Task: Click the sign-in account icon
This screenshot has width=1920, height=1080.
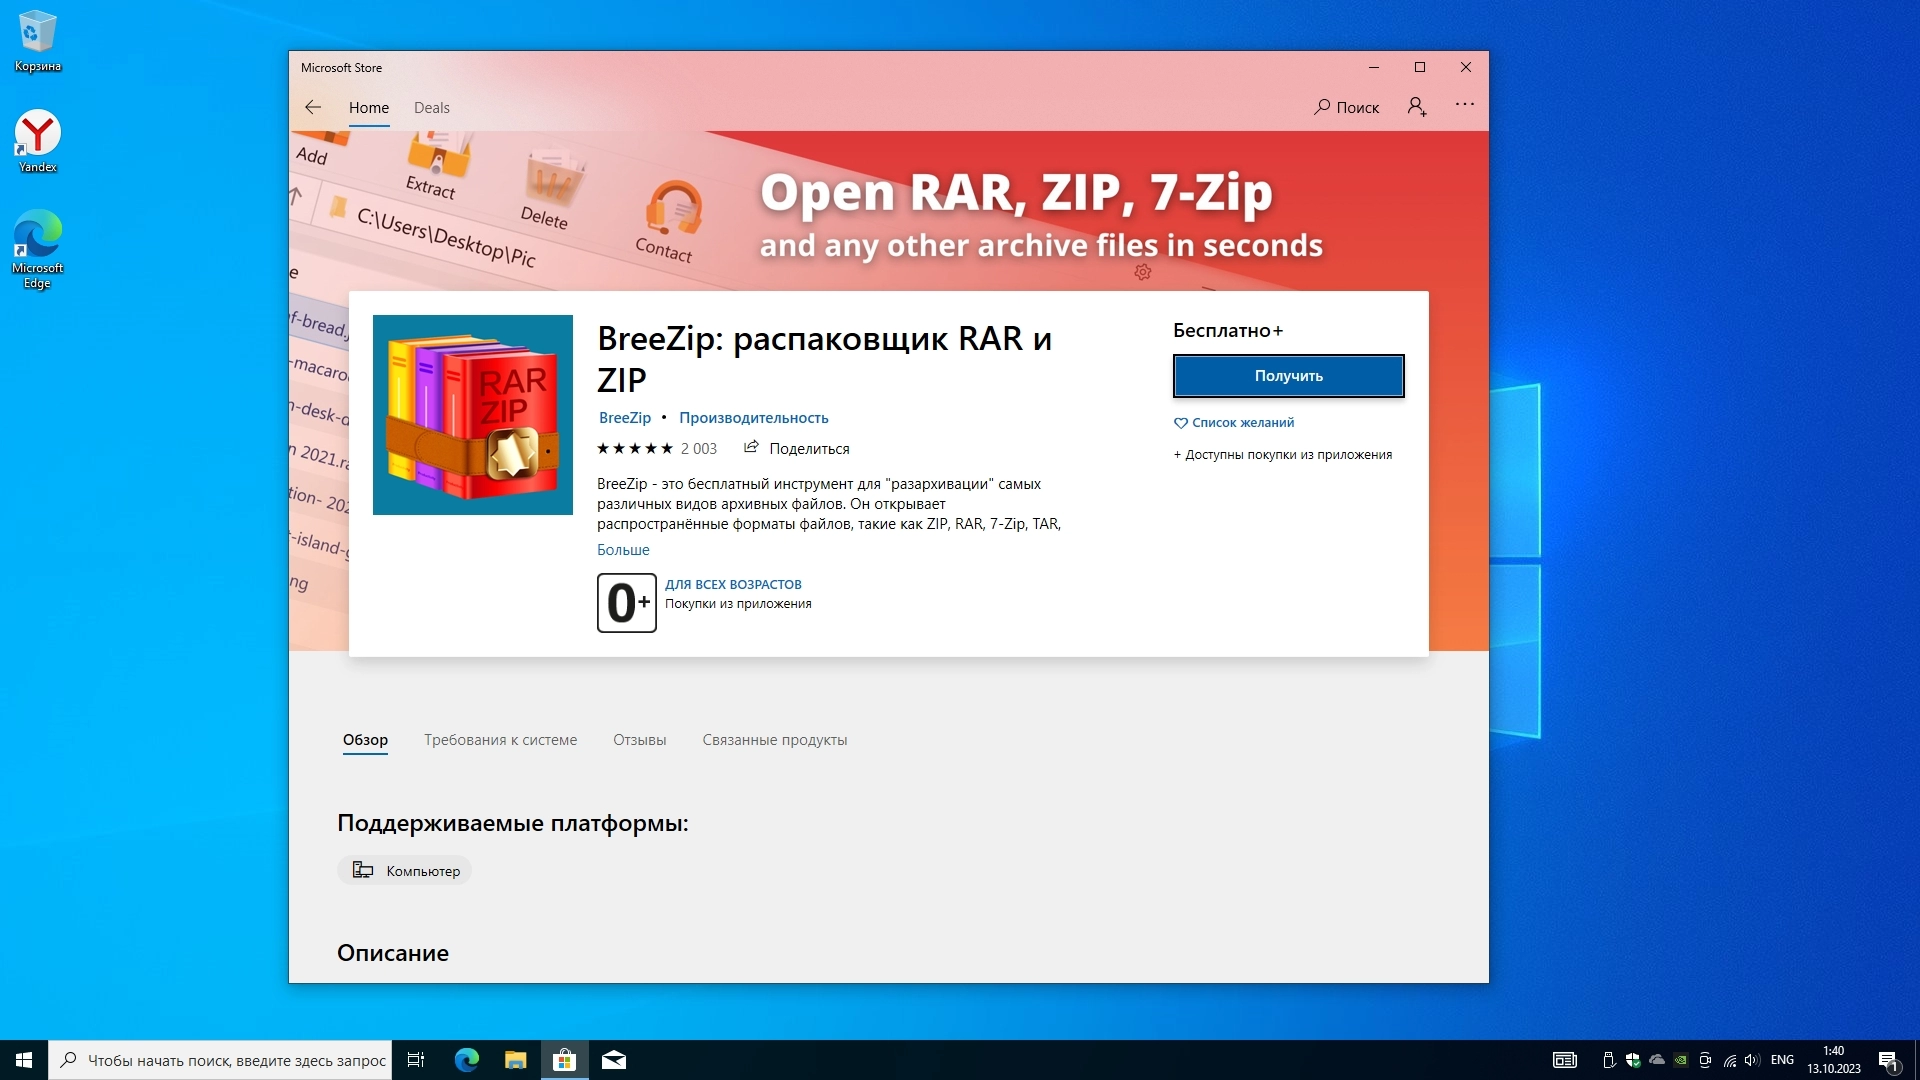Action: (1417, 106)
